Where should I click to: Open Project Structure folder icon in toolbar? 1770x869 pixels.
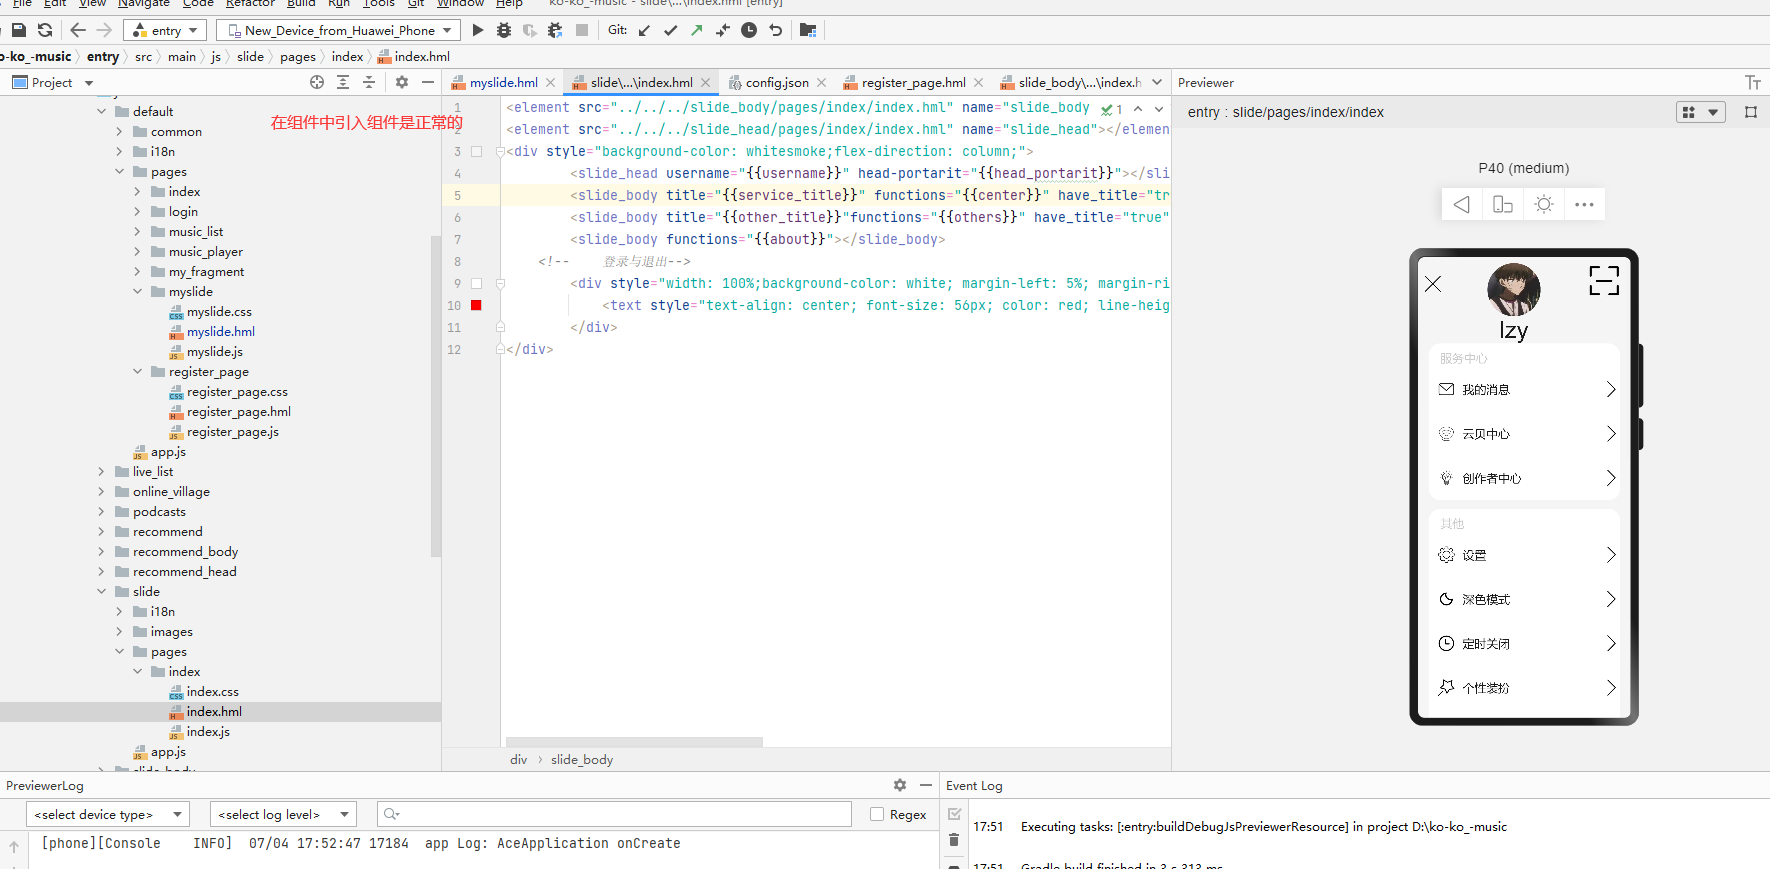pyautogui.click(x=808, y=30)
